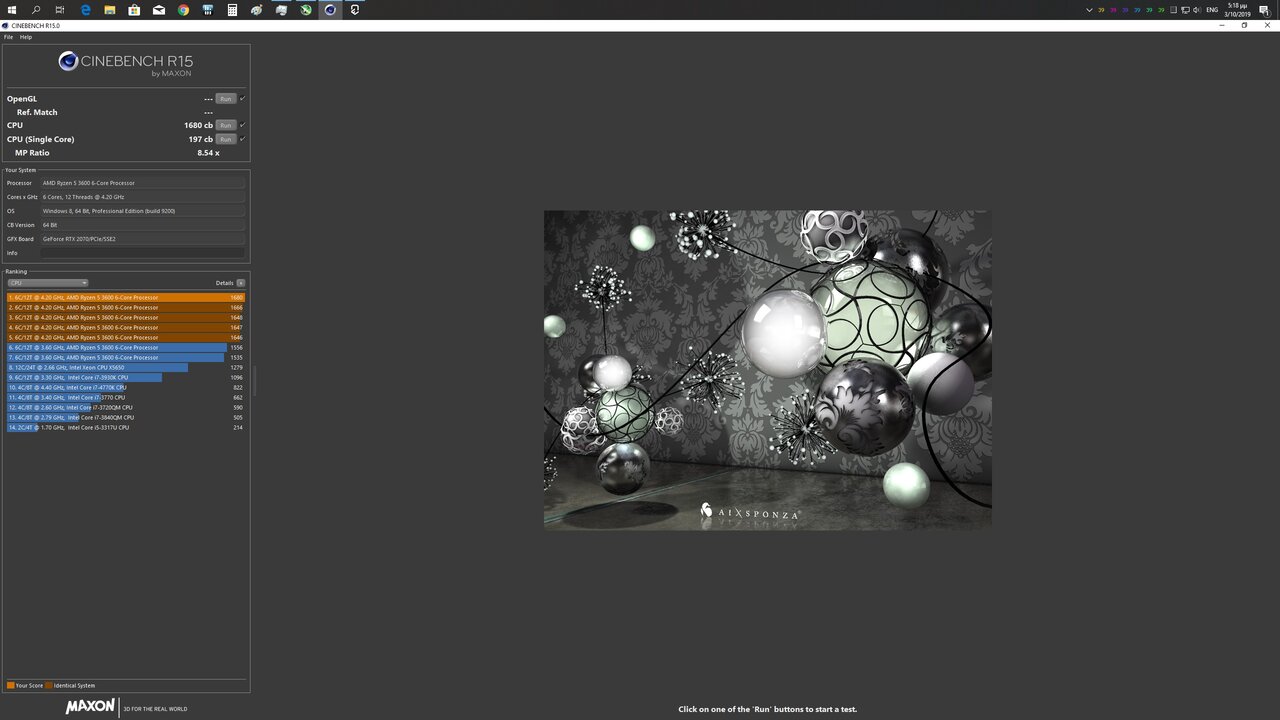Select the Intel Core i7-3720QM entry
Viewport: 1280px width, 720px height.
(x=126, y=407)
